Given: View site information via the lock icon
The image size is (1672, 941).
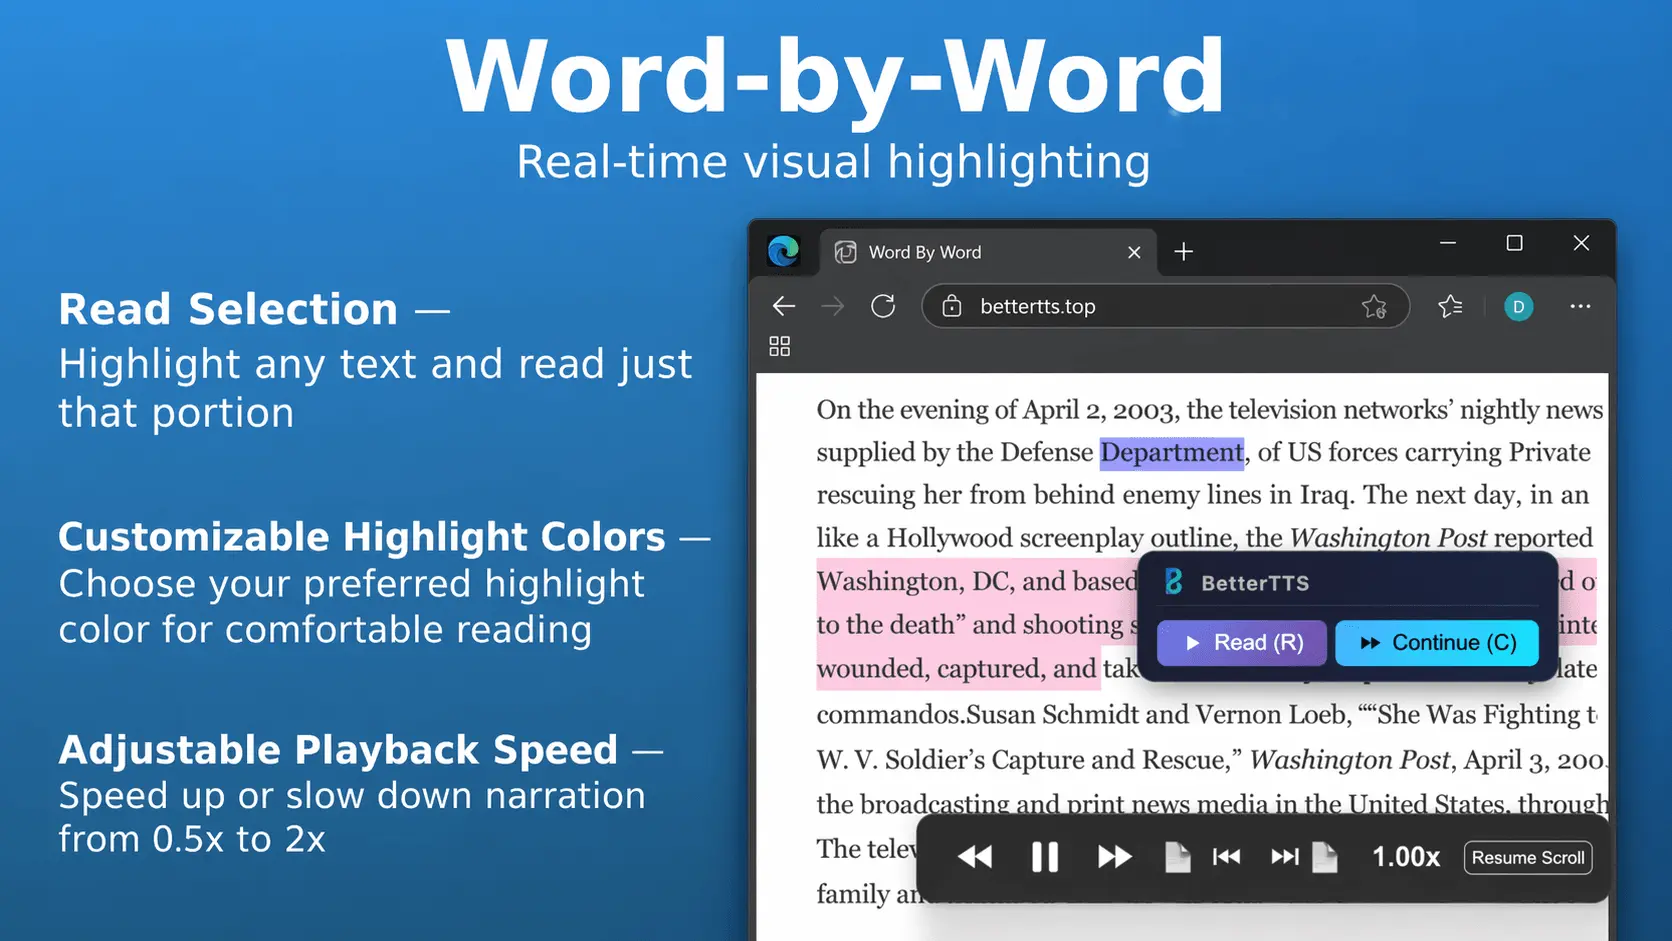Looking at the screenshot, I should [x=952, y=306].
